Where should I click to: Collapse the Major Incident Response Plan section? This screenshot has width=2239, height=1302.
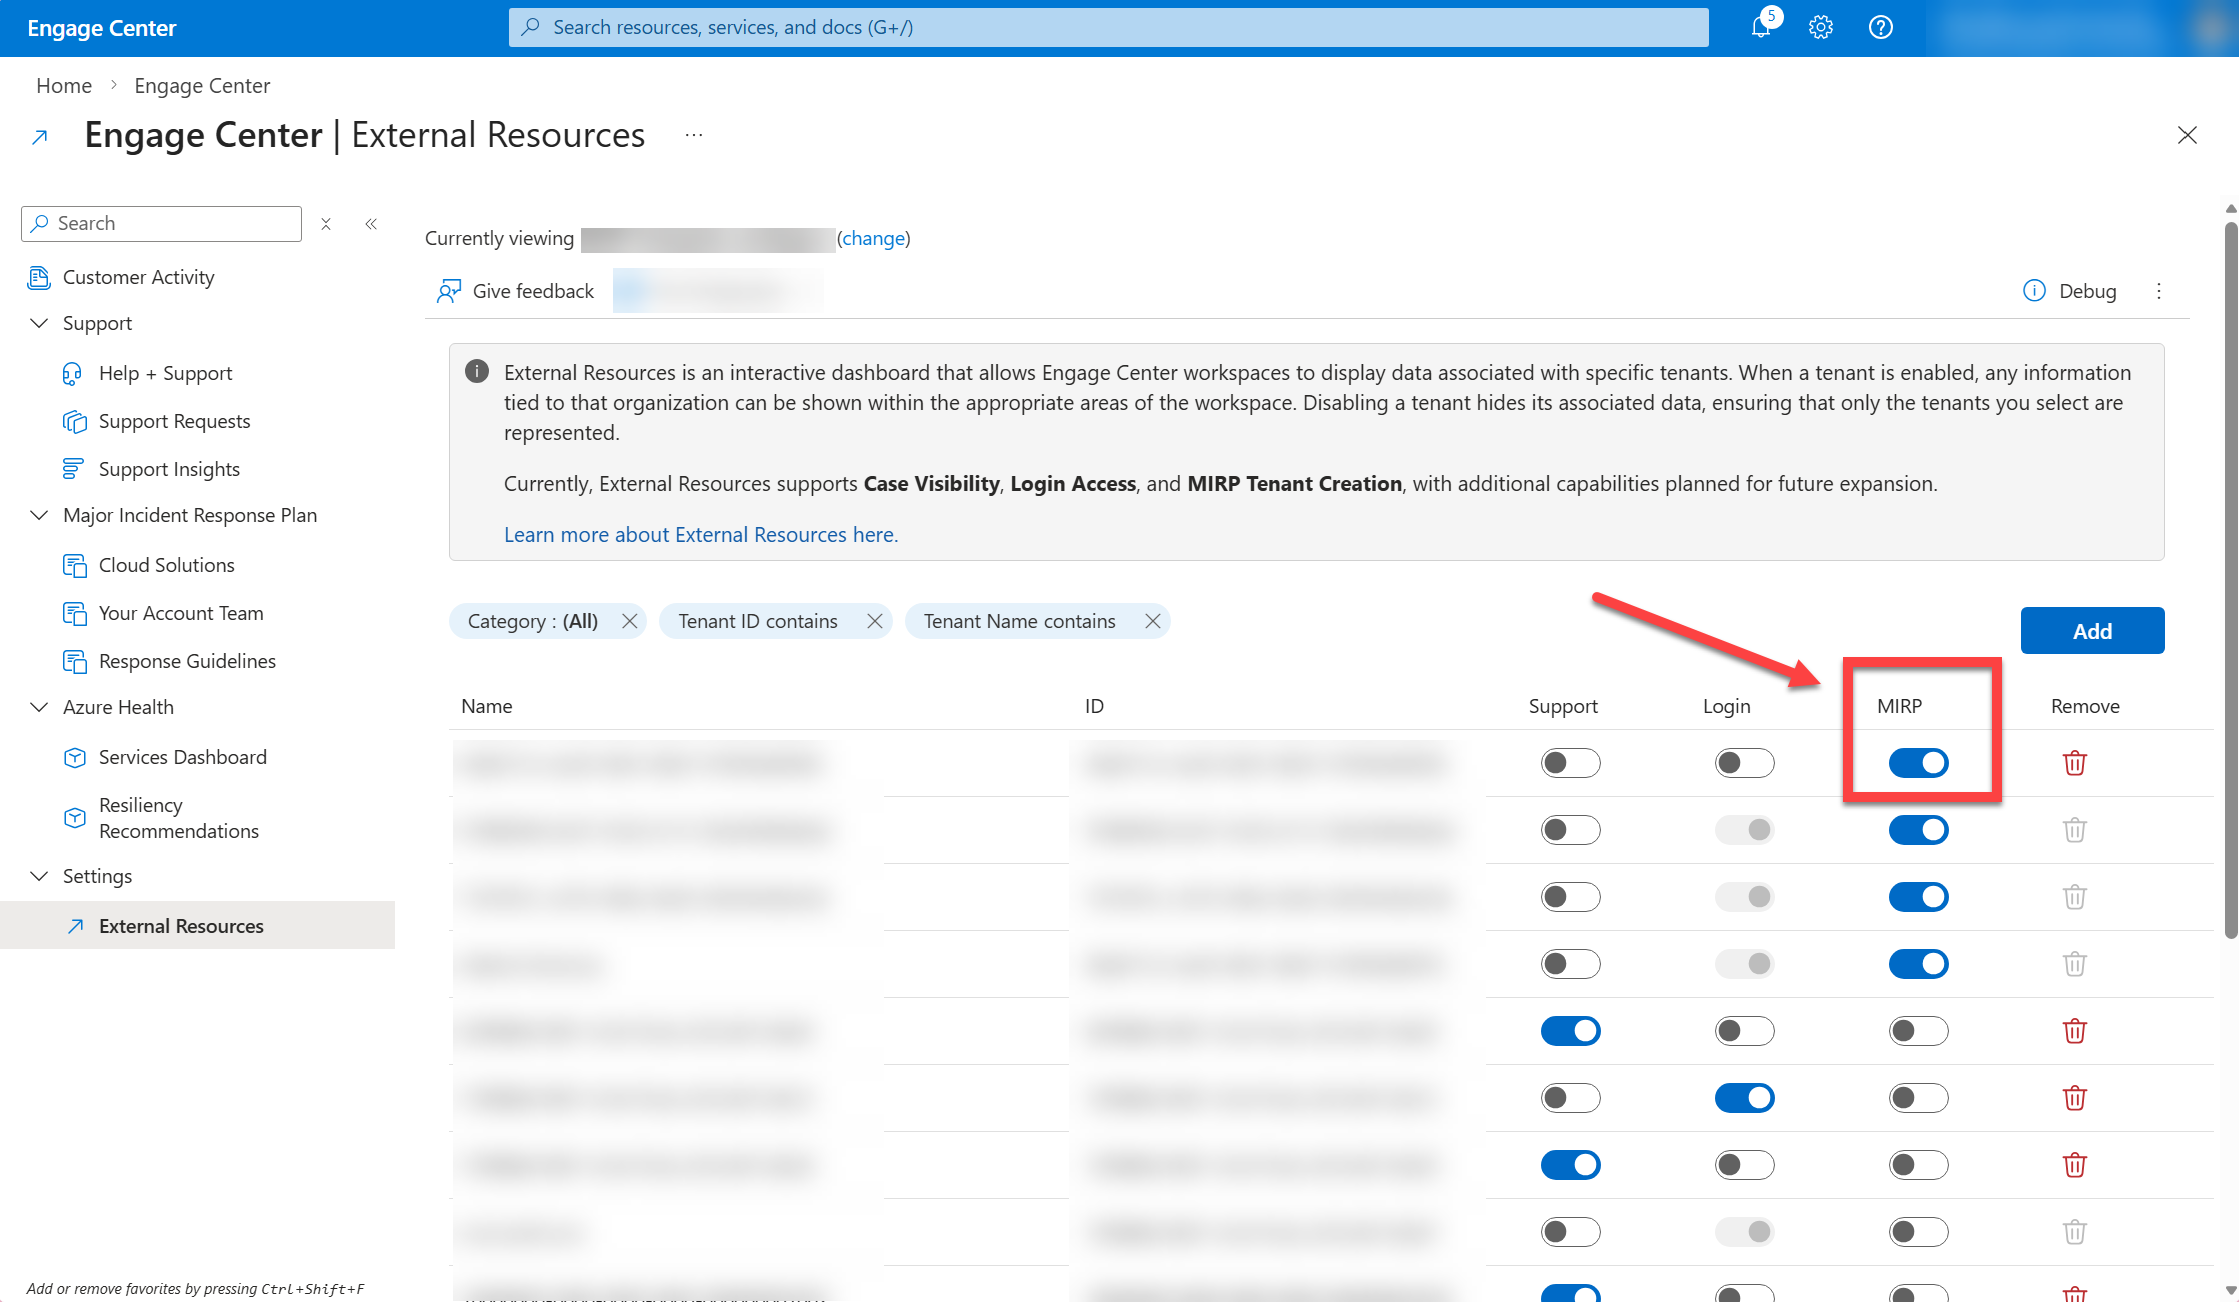click(x=39, y=515)
